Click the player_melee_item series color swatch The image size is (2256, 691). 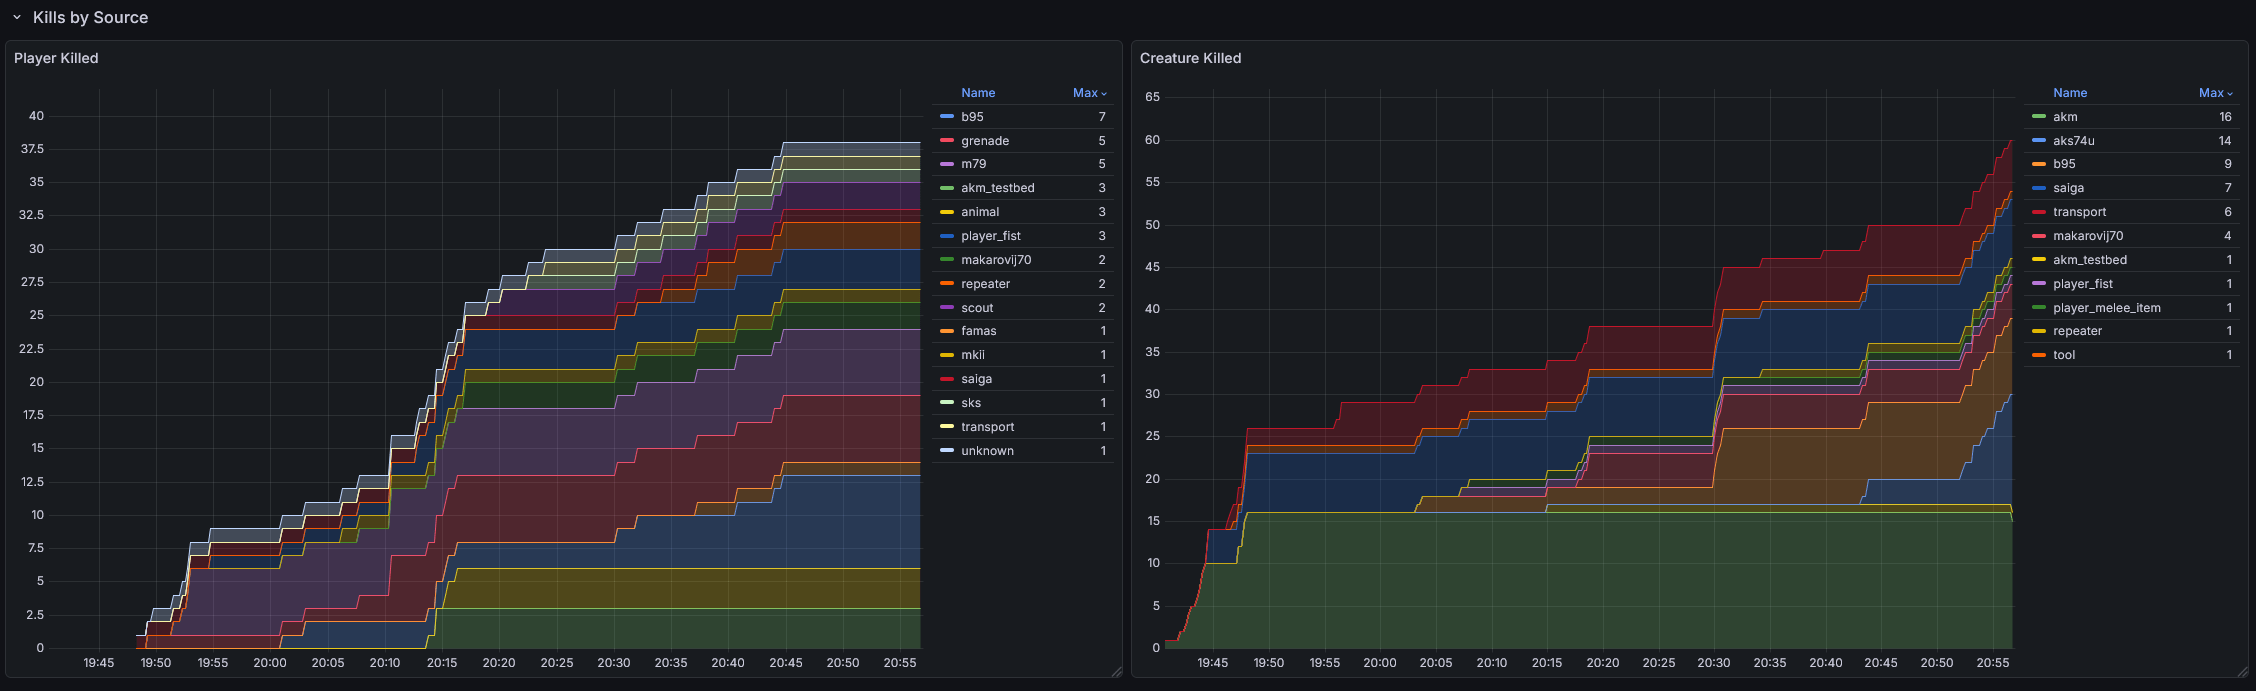pos(2039,308)
